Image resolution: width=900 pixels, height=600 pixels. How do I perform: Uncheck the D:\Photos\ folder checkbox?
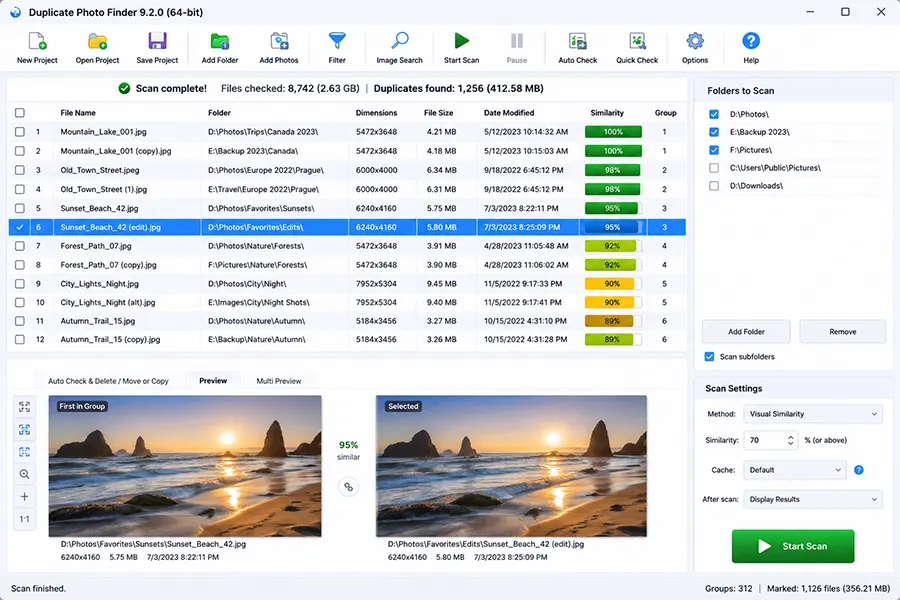pos(714,114)
